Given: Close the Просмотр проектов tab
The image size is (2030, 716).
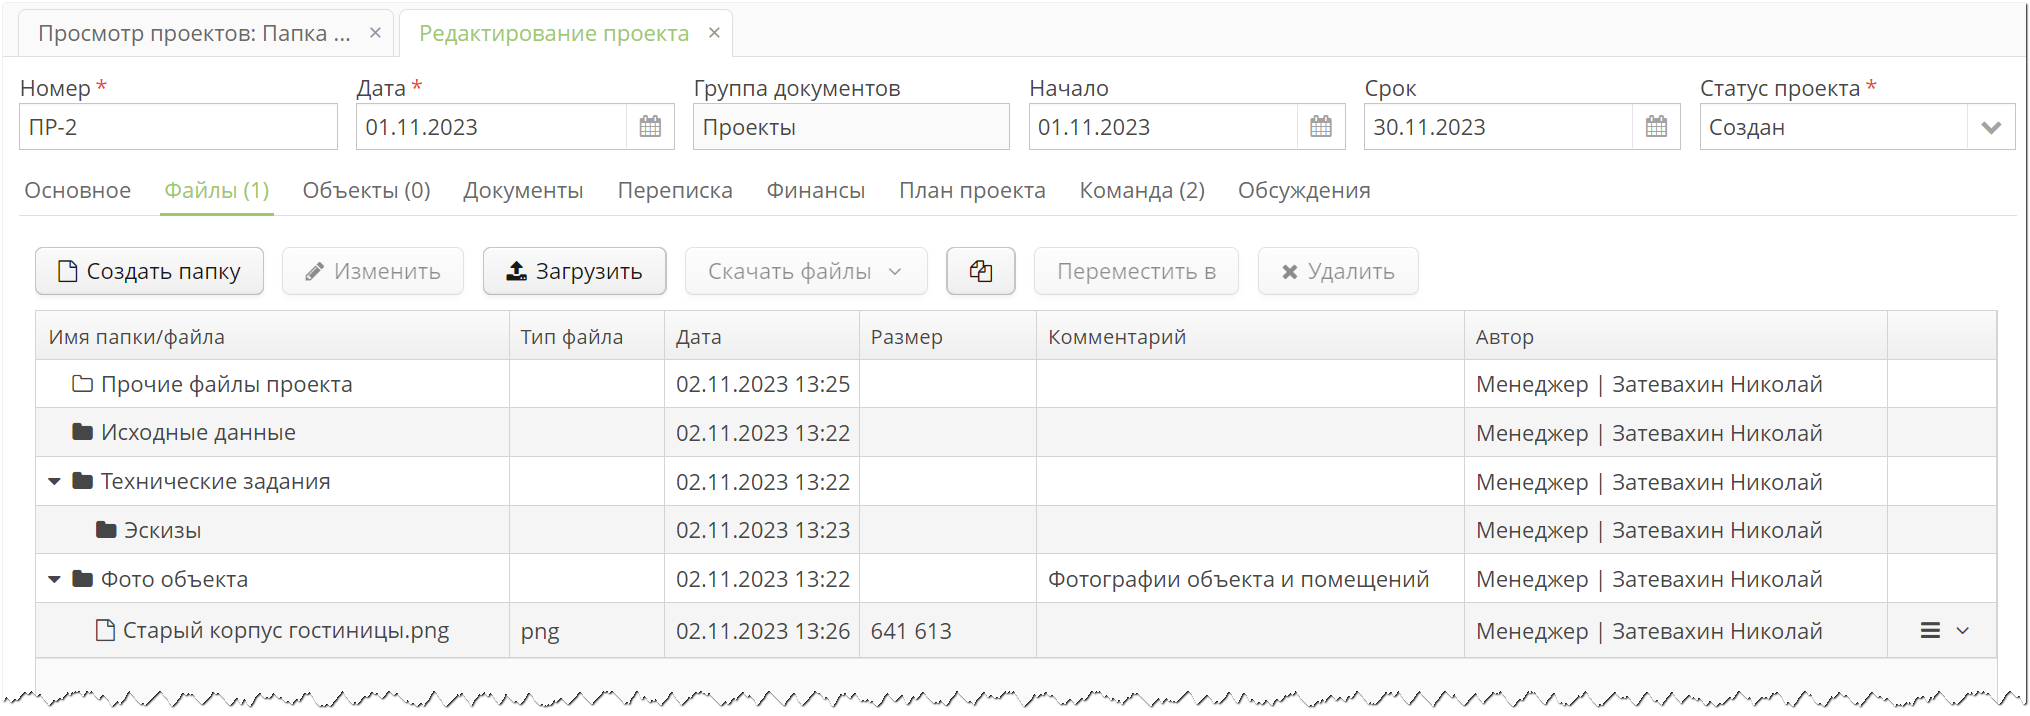Looking at the screenshot, I should tap(375, 33).
